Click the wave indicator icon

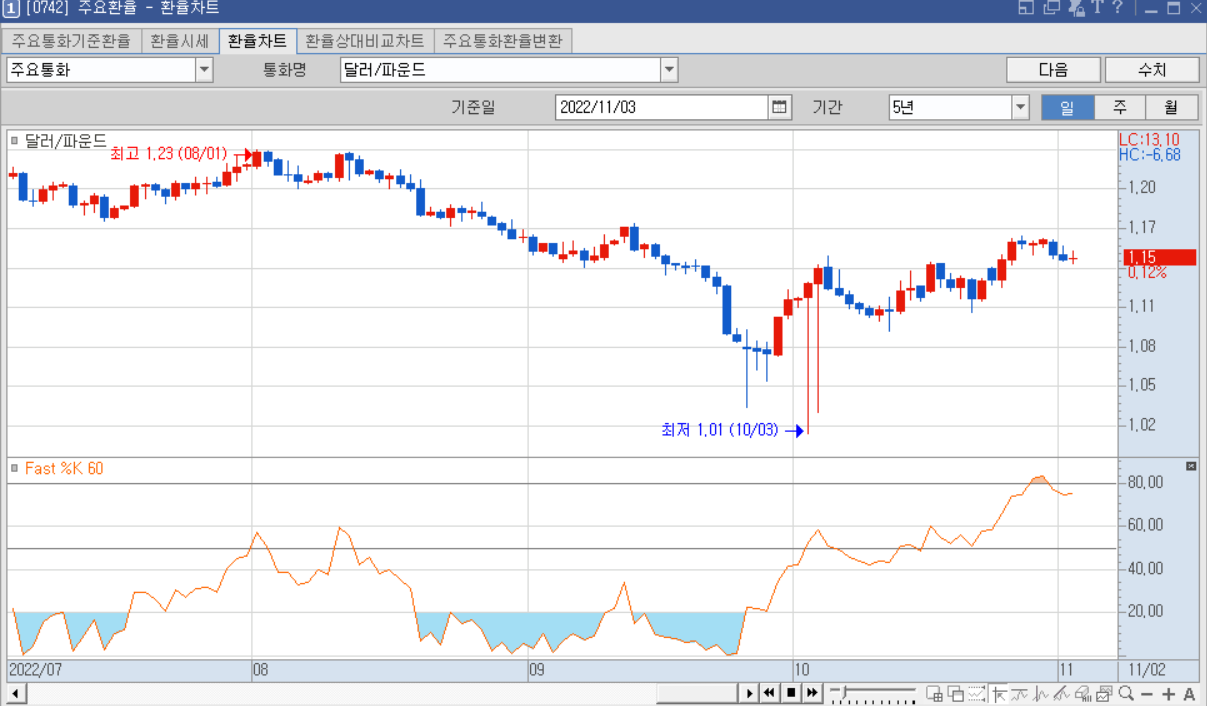coord(1041,694)
